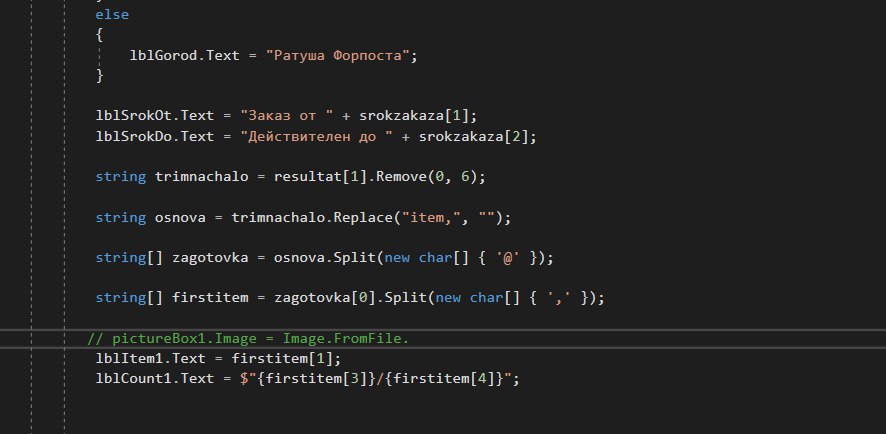Click the '@' char literal
Screen dimensions: 886x434
[x=508, y=258]
